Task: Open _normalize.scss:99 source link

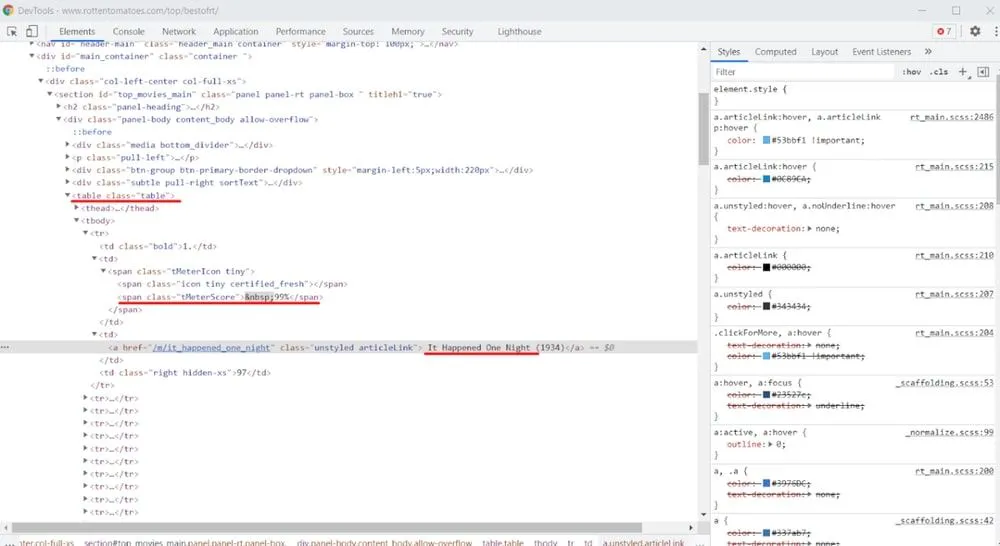Action: 949,432
